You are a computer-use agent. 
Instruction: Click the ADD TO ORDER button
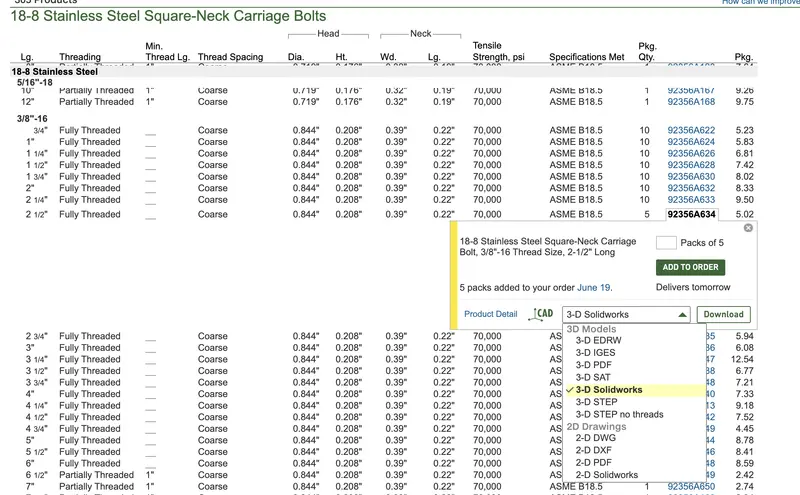click(x=690, y=267)
